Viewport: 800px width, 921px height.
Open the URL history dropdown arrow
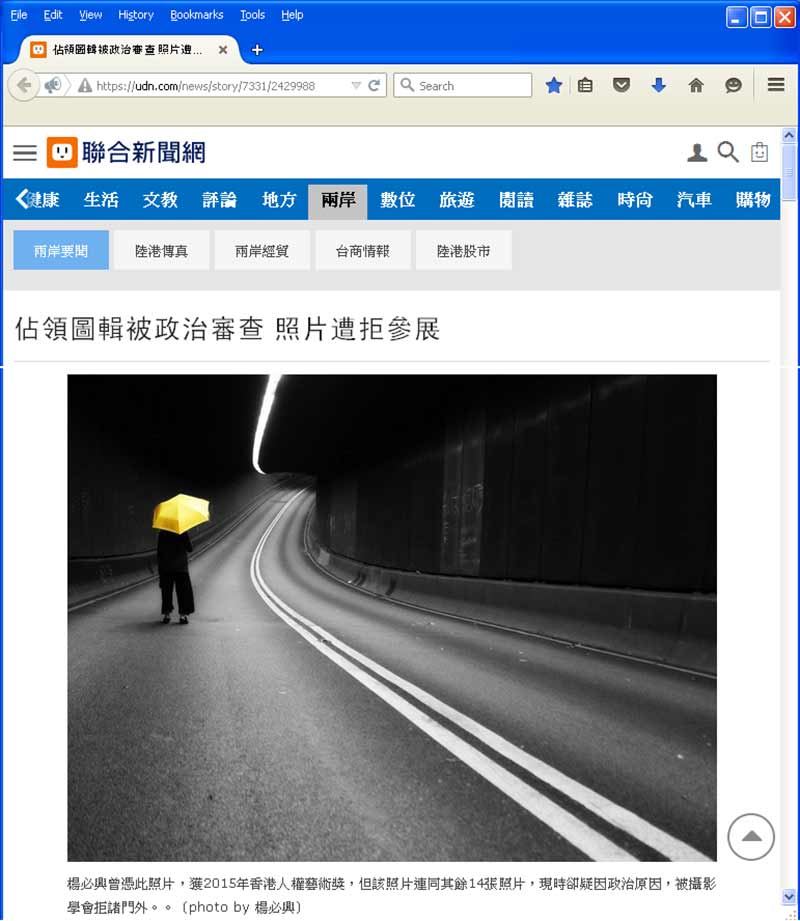(x=356, y=86)
